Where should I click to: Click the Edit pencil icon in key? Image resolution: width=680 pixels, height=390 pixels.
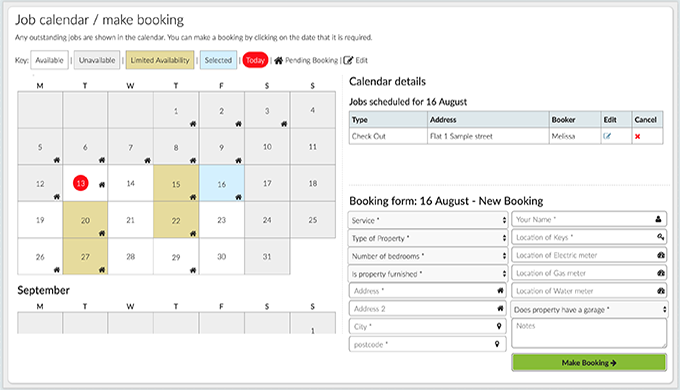[x=348, y=60]
